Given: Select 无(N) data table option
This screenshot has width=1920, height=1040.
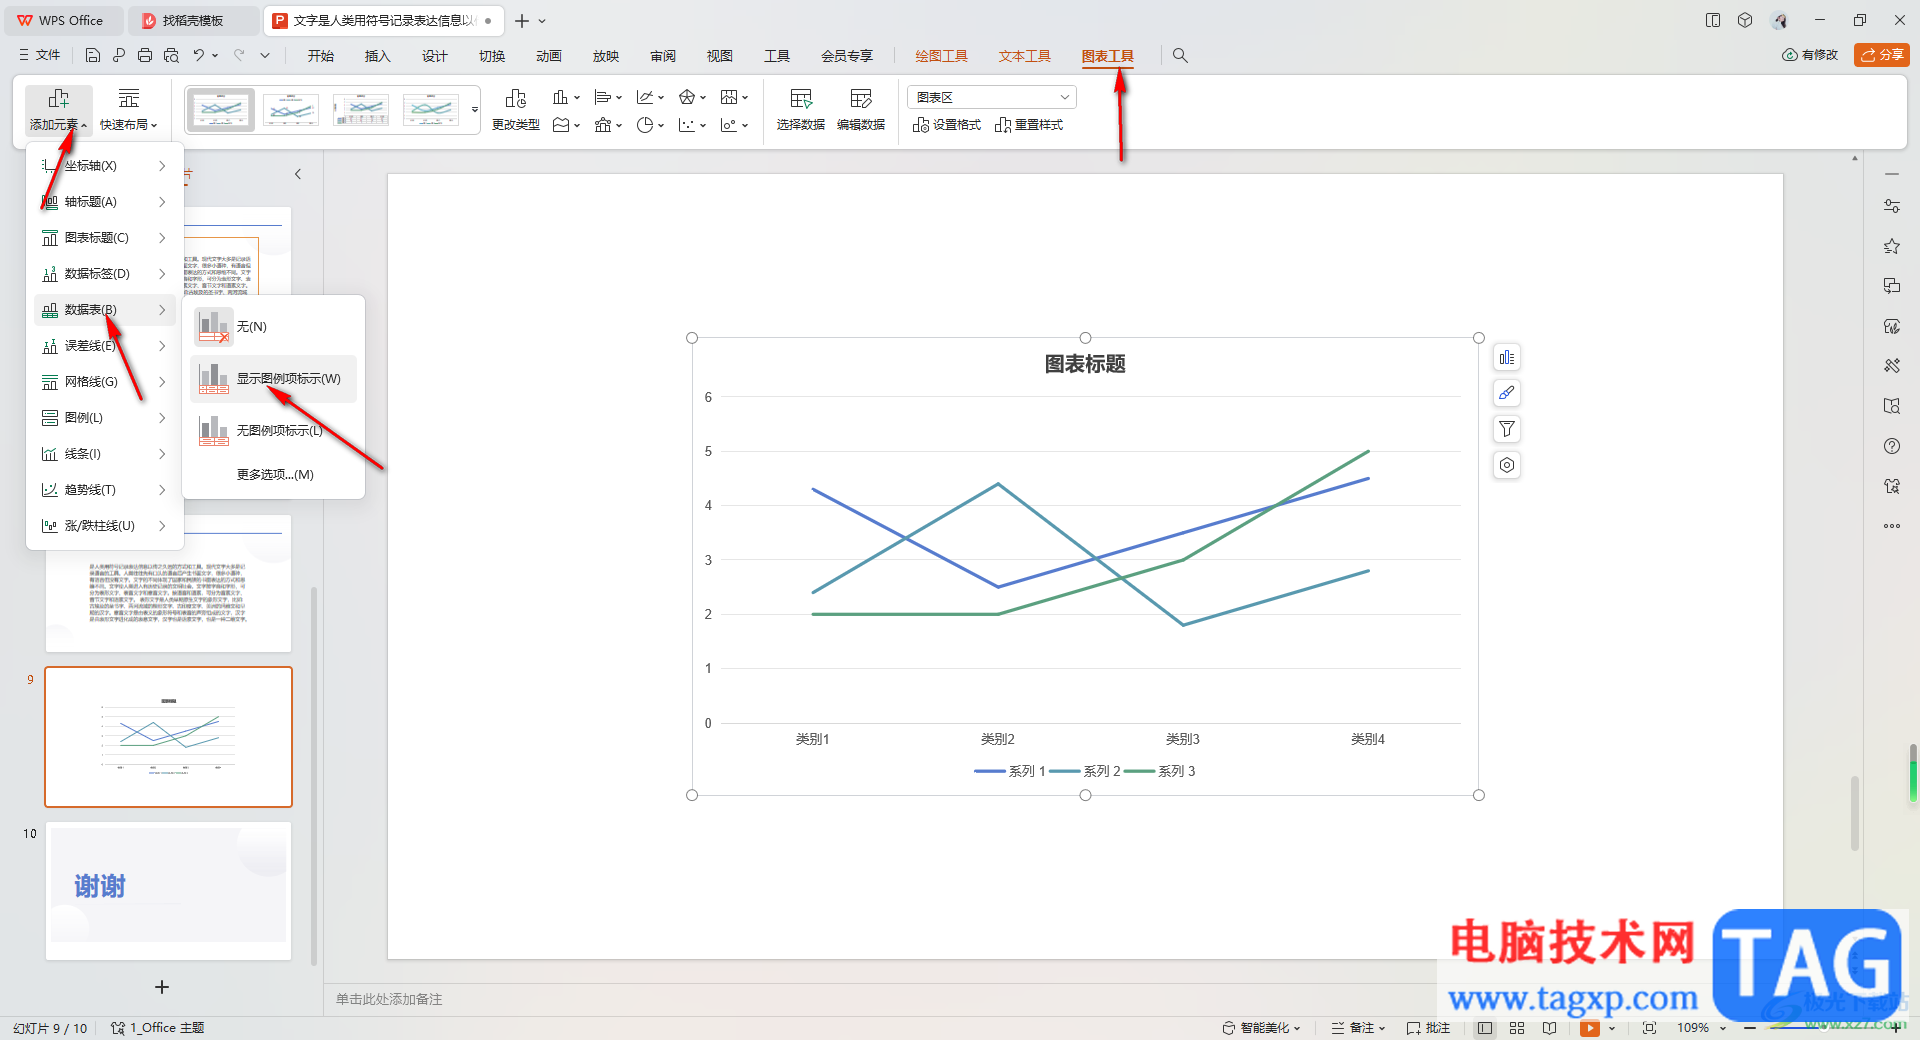Looking at the screenshot, I should [273, 327].
